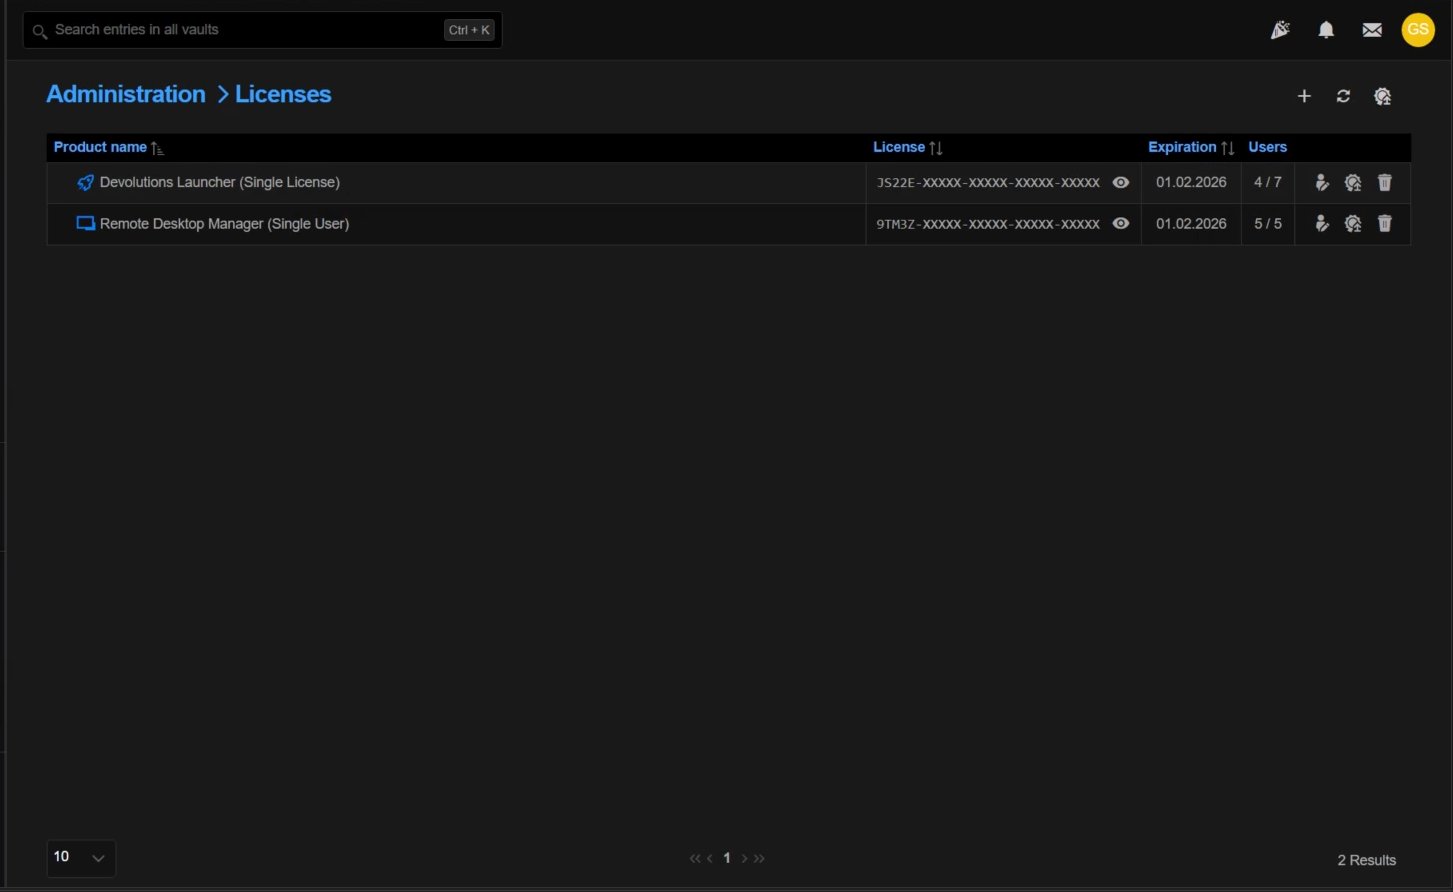Assign users for the Remote Desktop Manager license
Image resolution: width=1453 pixels, height=892 pixels.
[1322, 224]
